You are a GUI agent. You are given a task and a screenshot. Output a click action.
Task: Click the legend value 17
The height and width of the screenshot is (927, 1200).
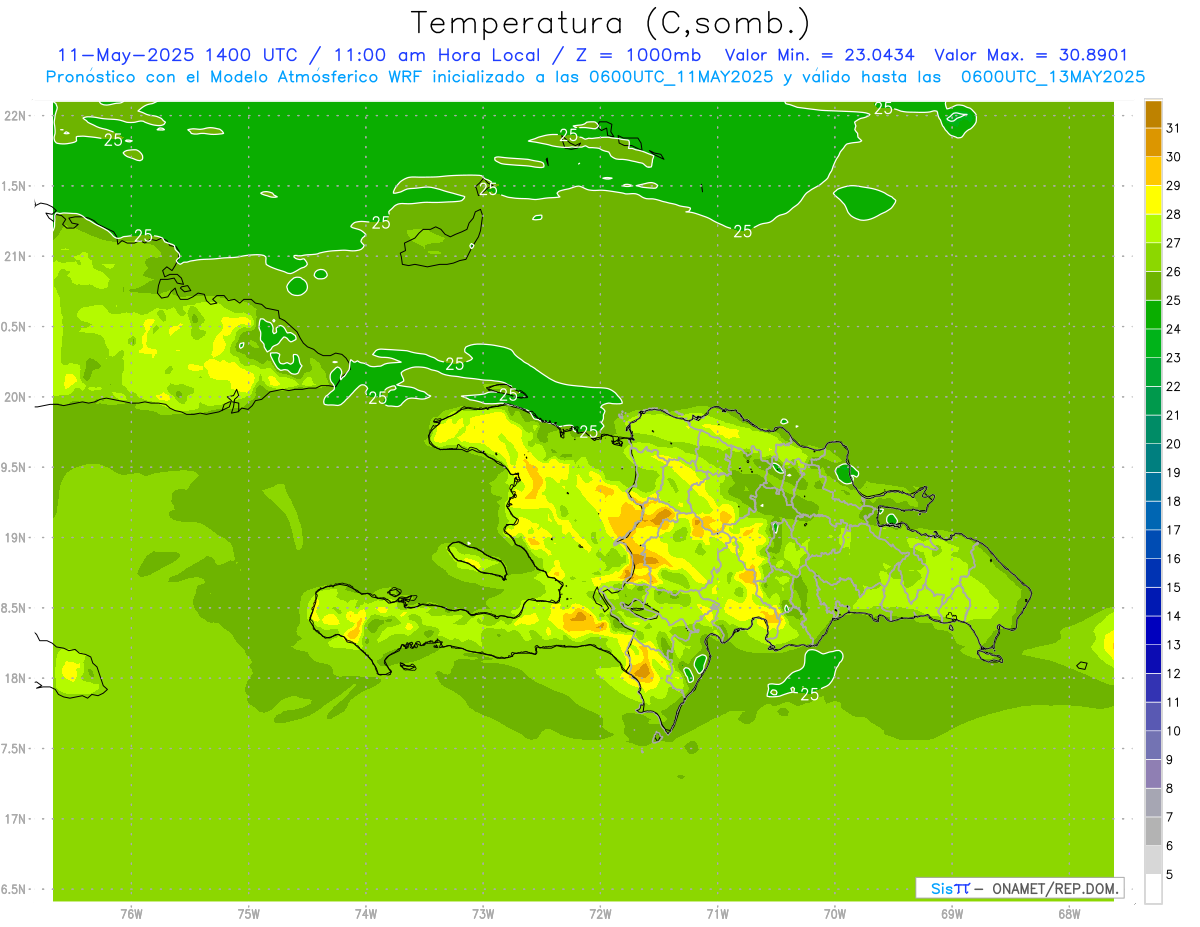(1174, 530)
